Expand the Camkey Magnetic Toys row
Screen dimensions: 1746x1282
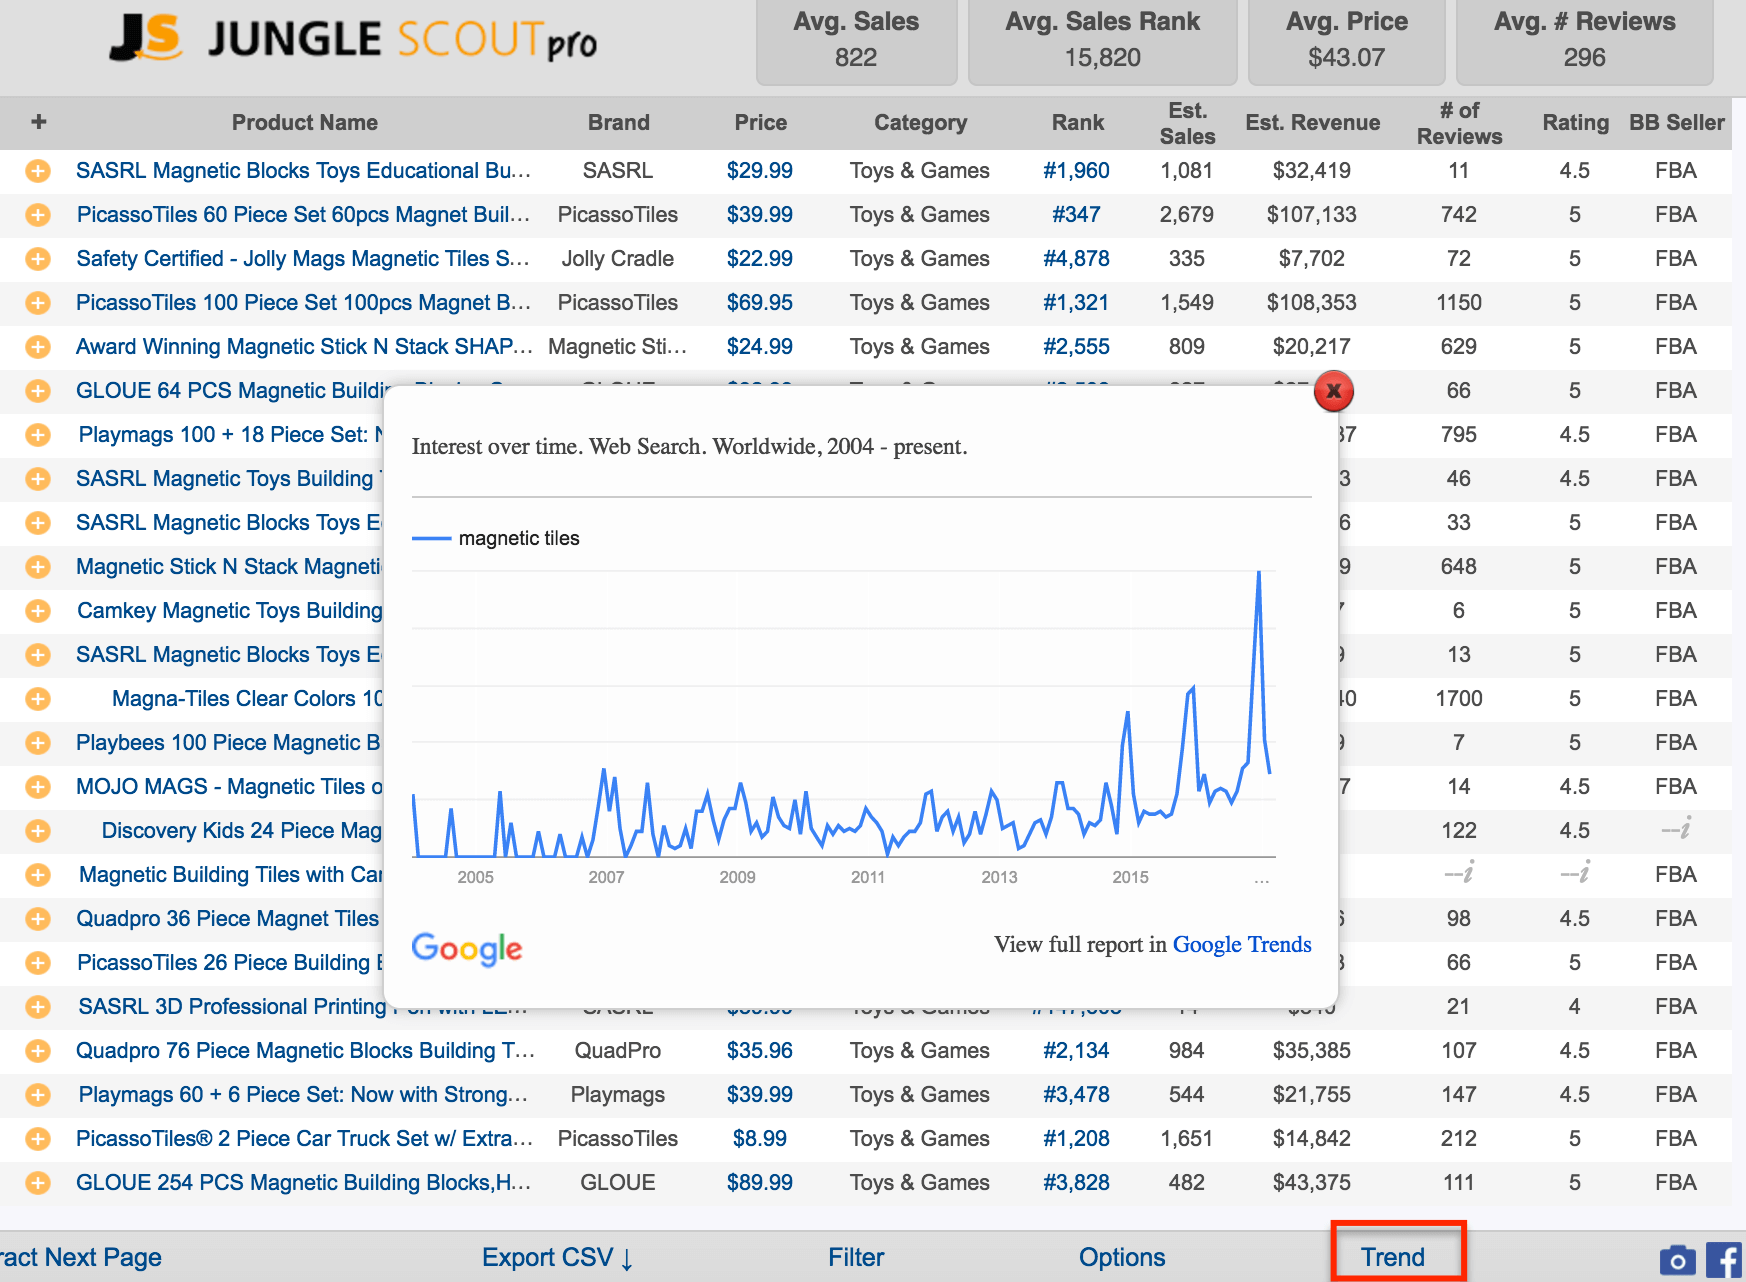click(x=38, y=611)
